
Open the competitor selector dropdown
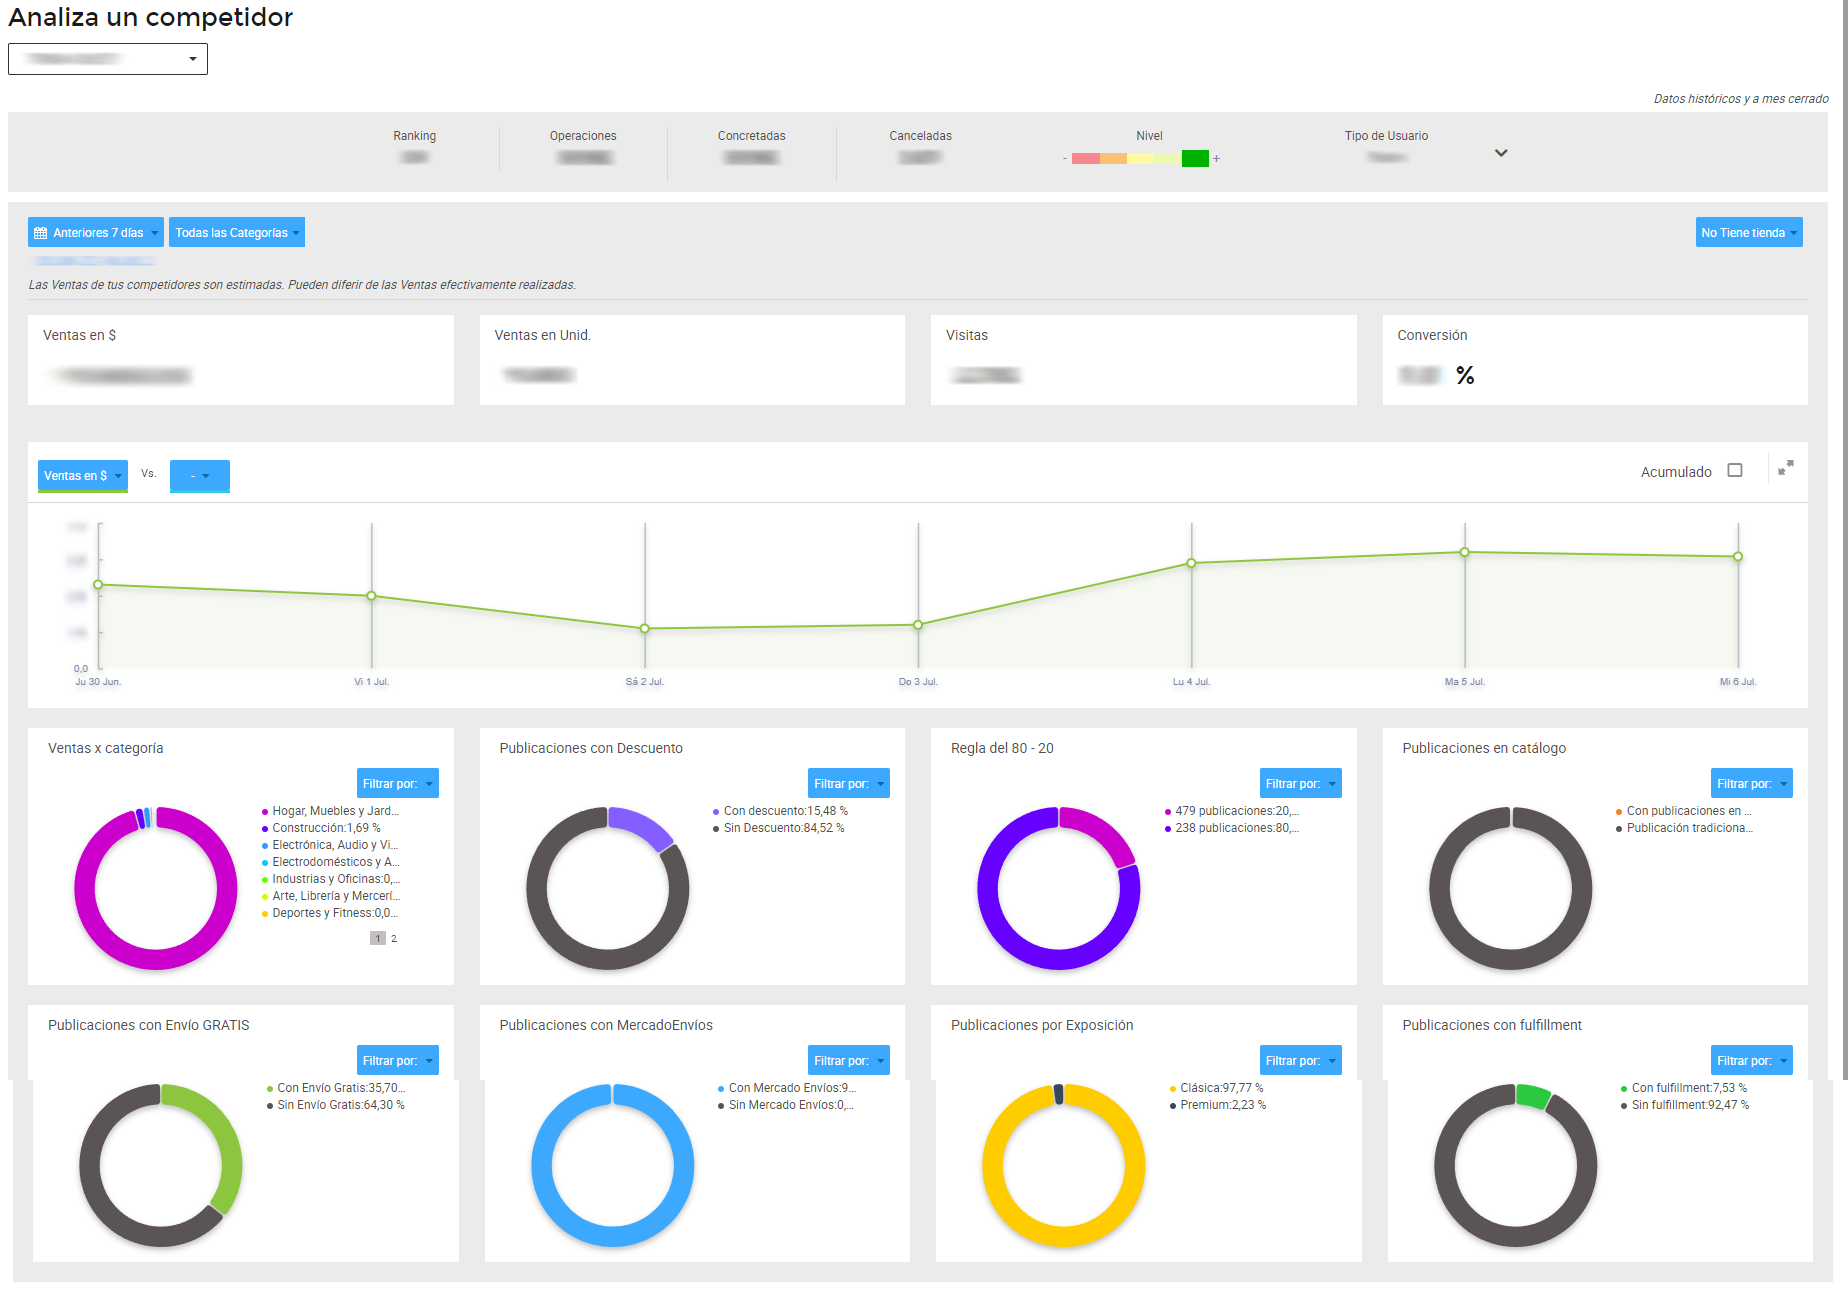pos(108,59)
